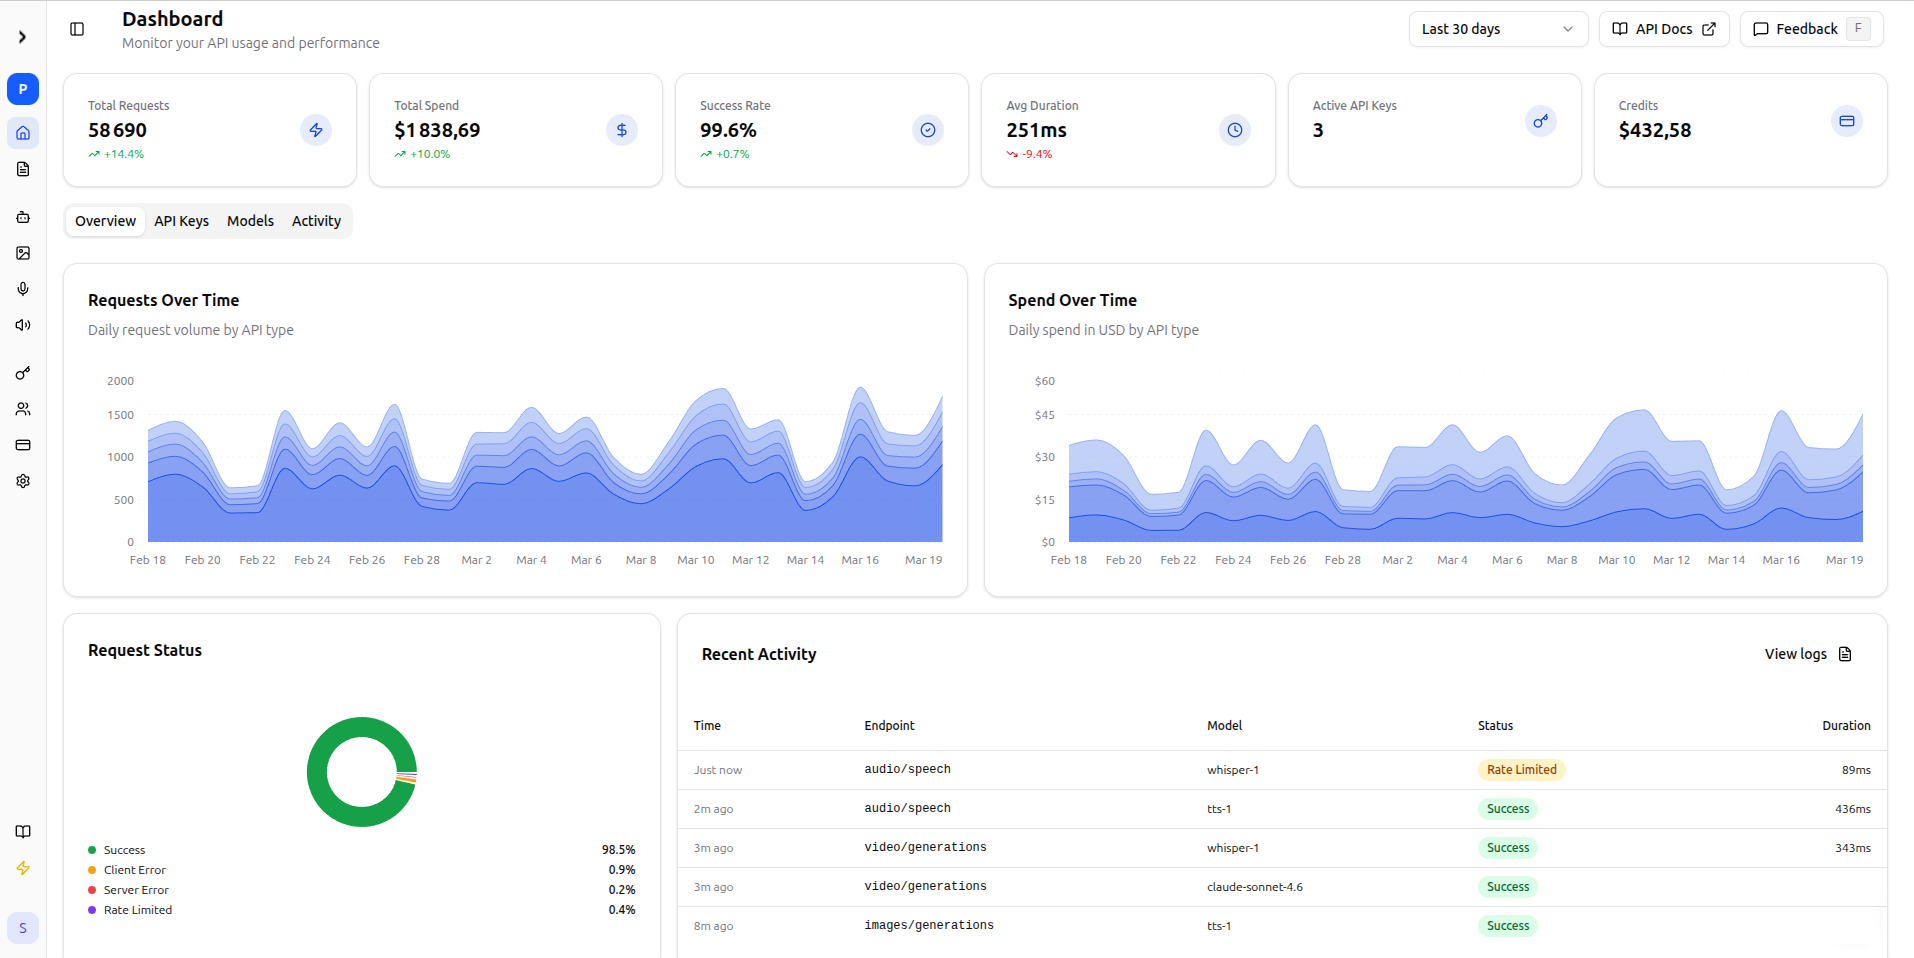Click the yellow lightning upgrade icon in sidebar

22,868
